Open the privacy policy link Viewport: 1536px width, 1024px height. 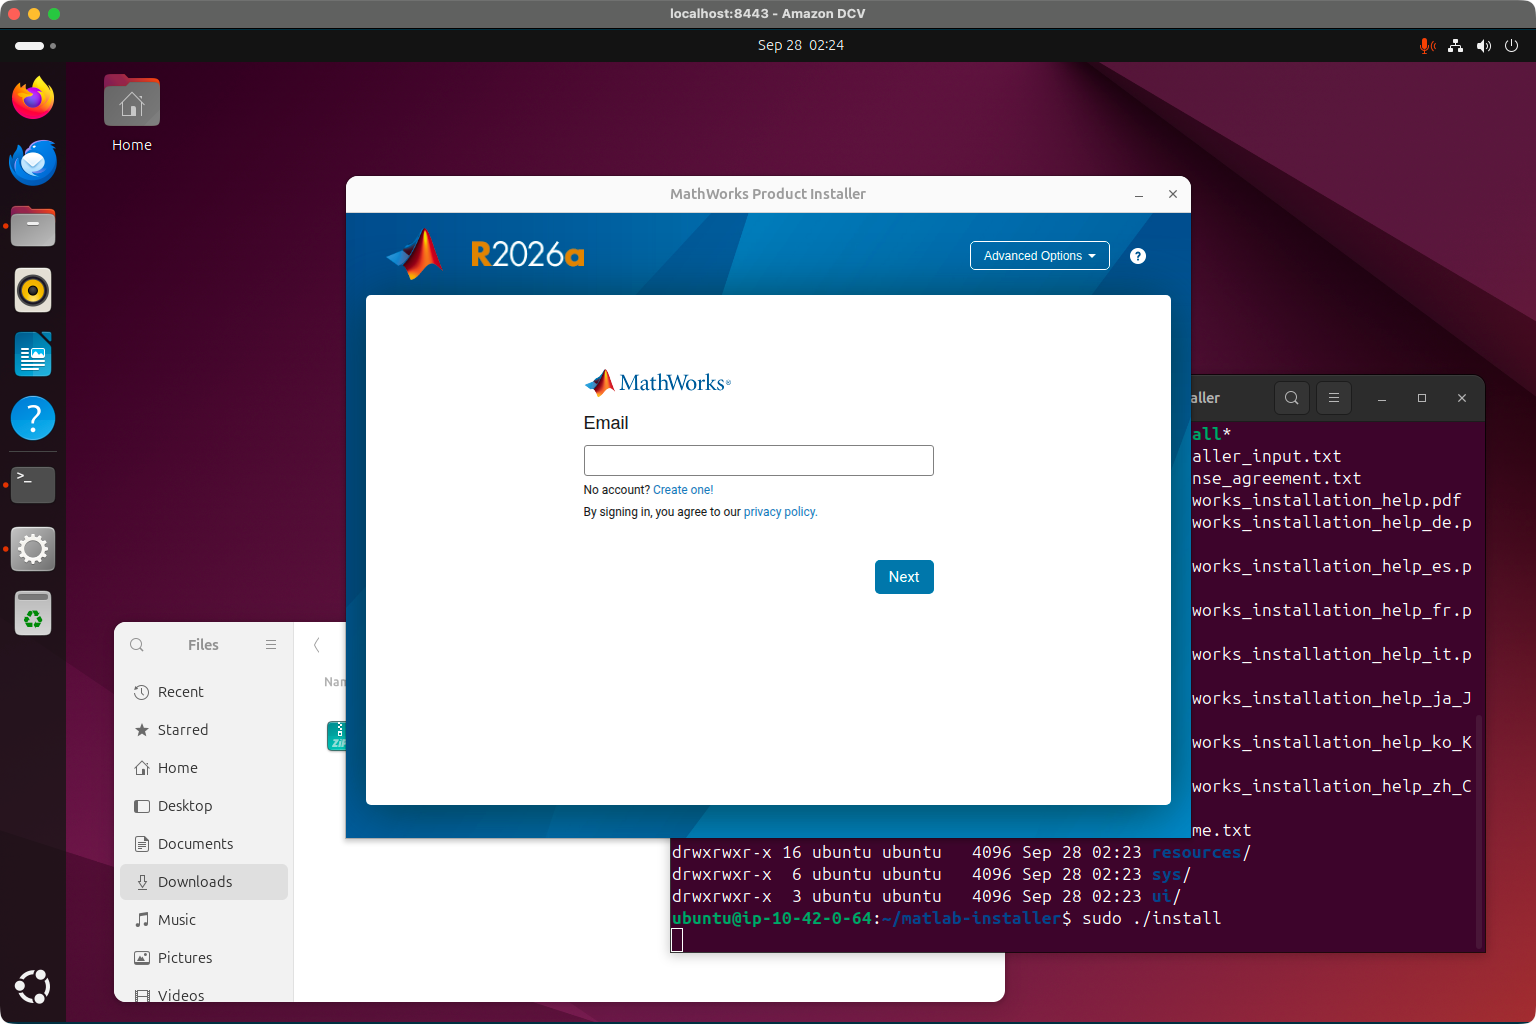780,512
